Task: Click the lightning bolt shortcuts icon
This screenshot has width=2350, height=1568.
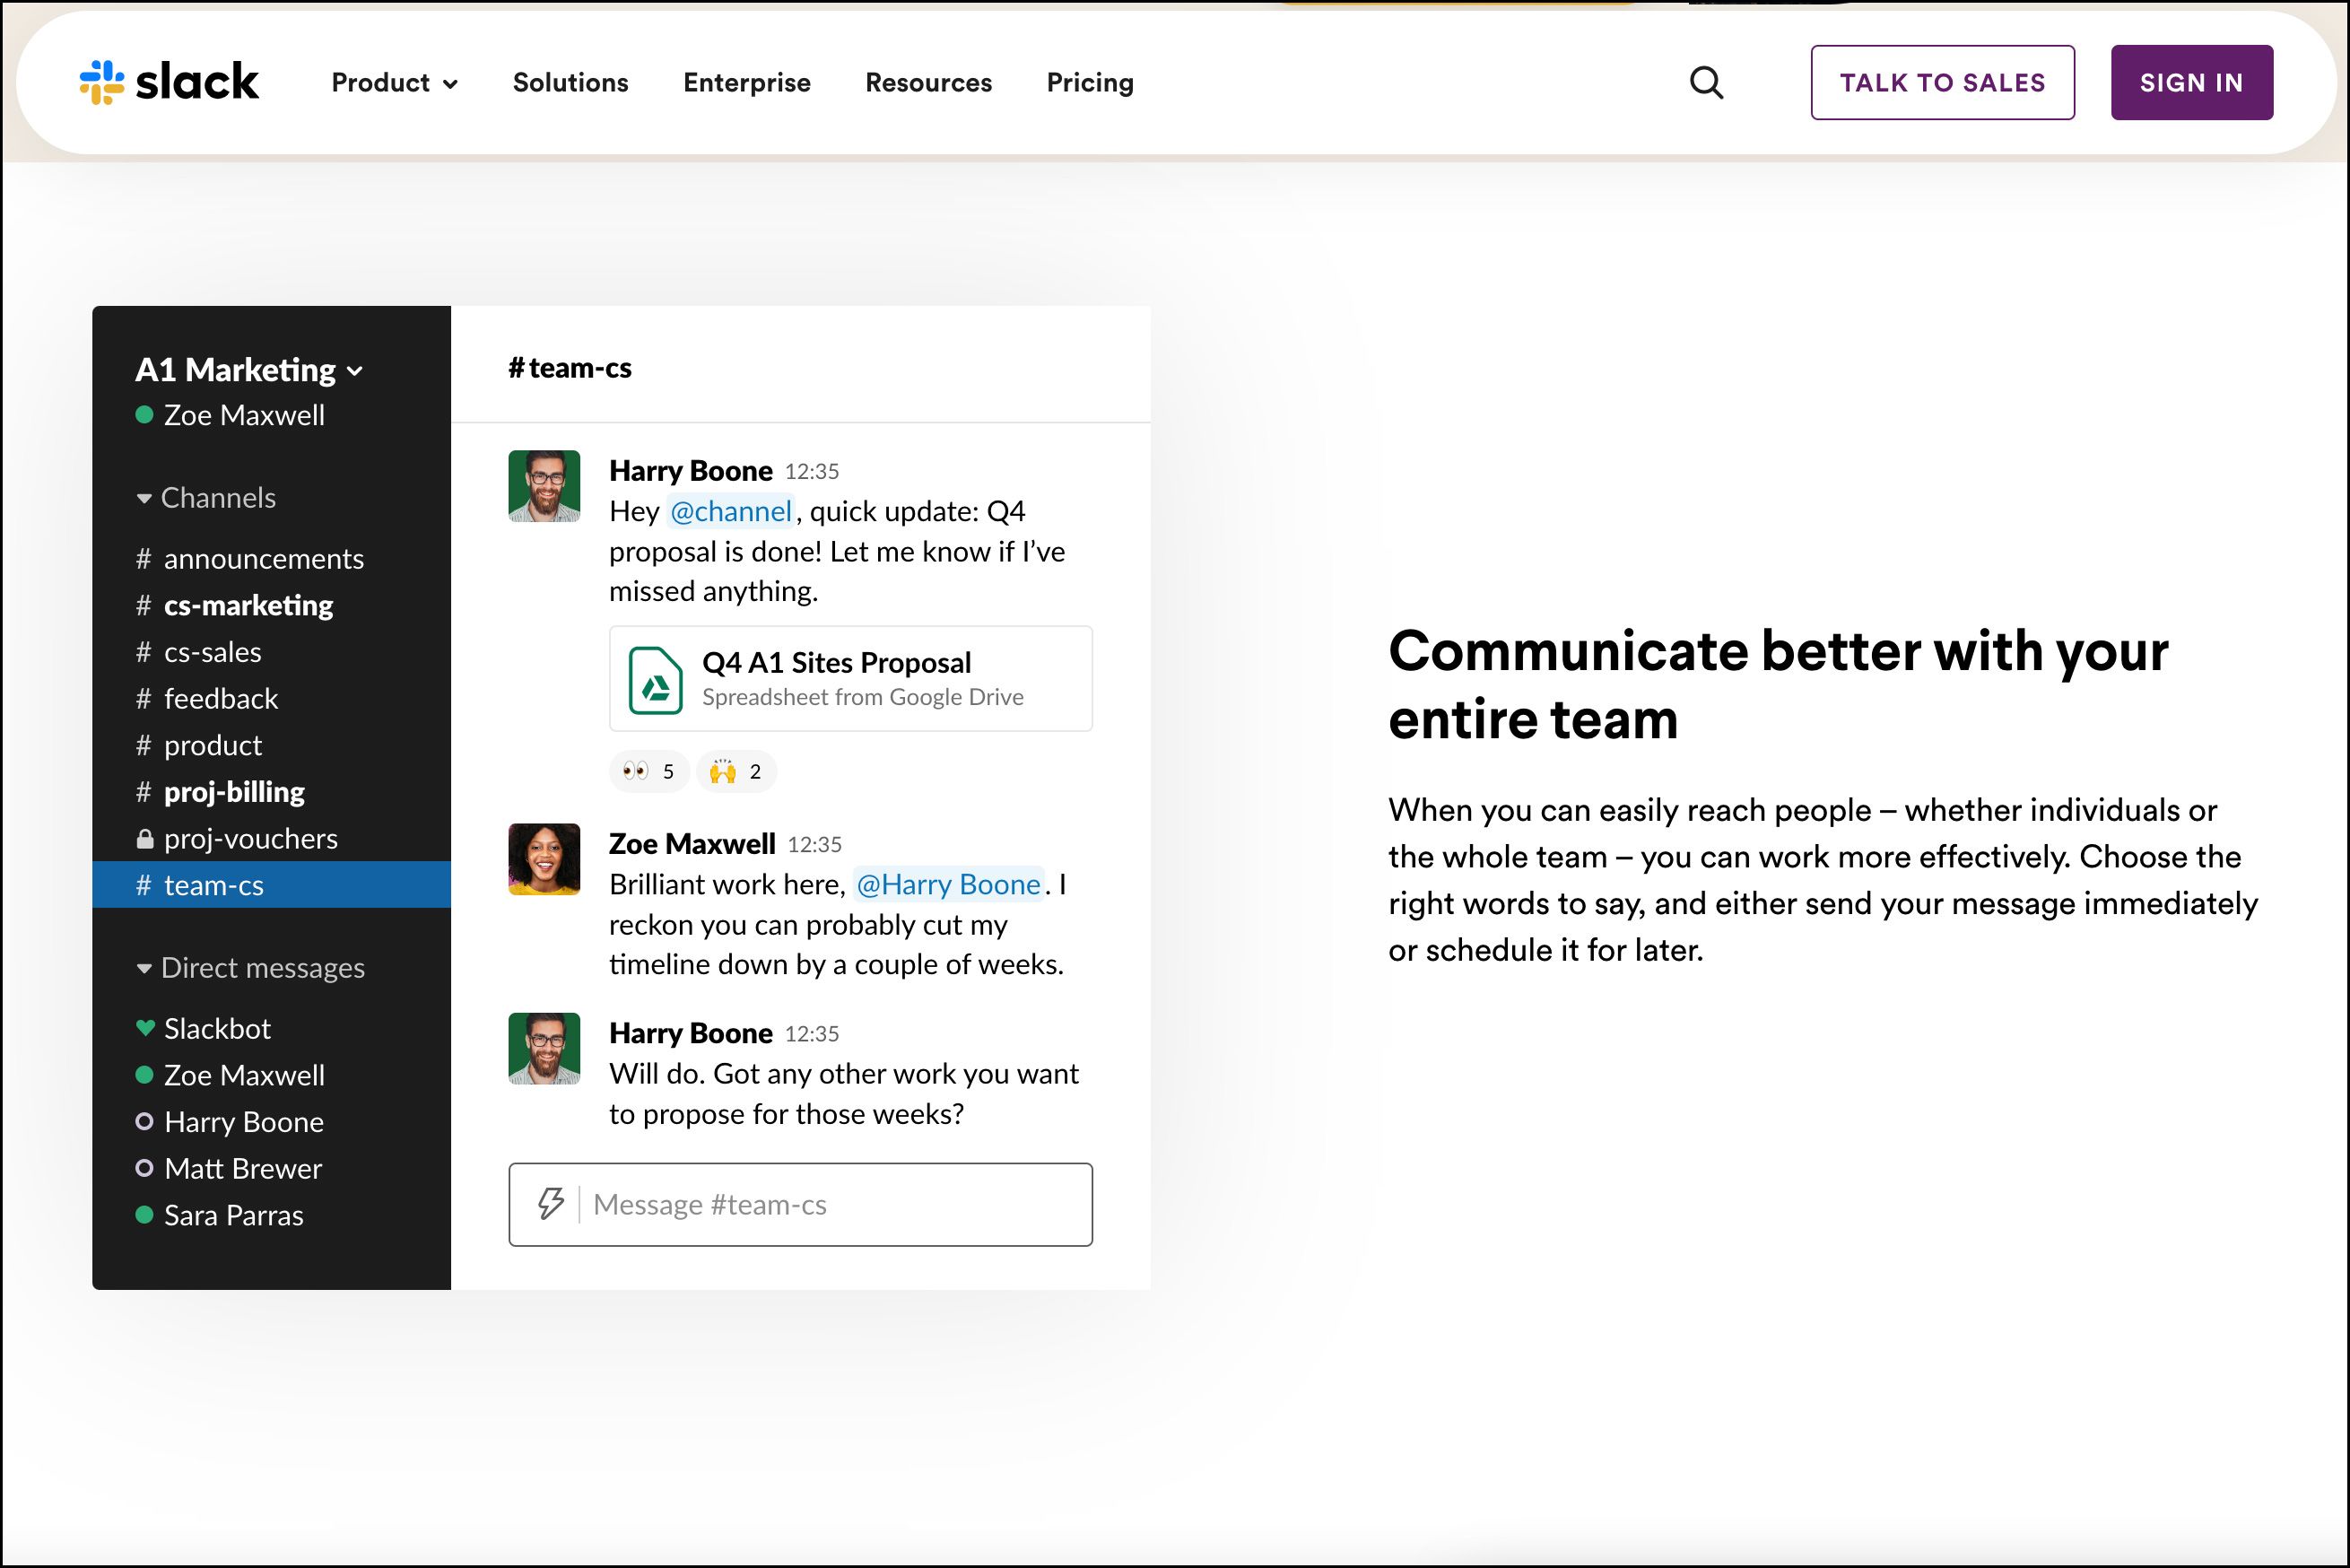Action: tap(551, 1203)
